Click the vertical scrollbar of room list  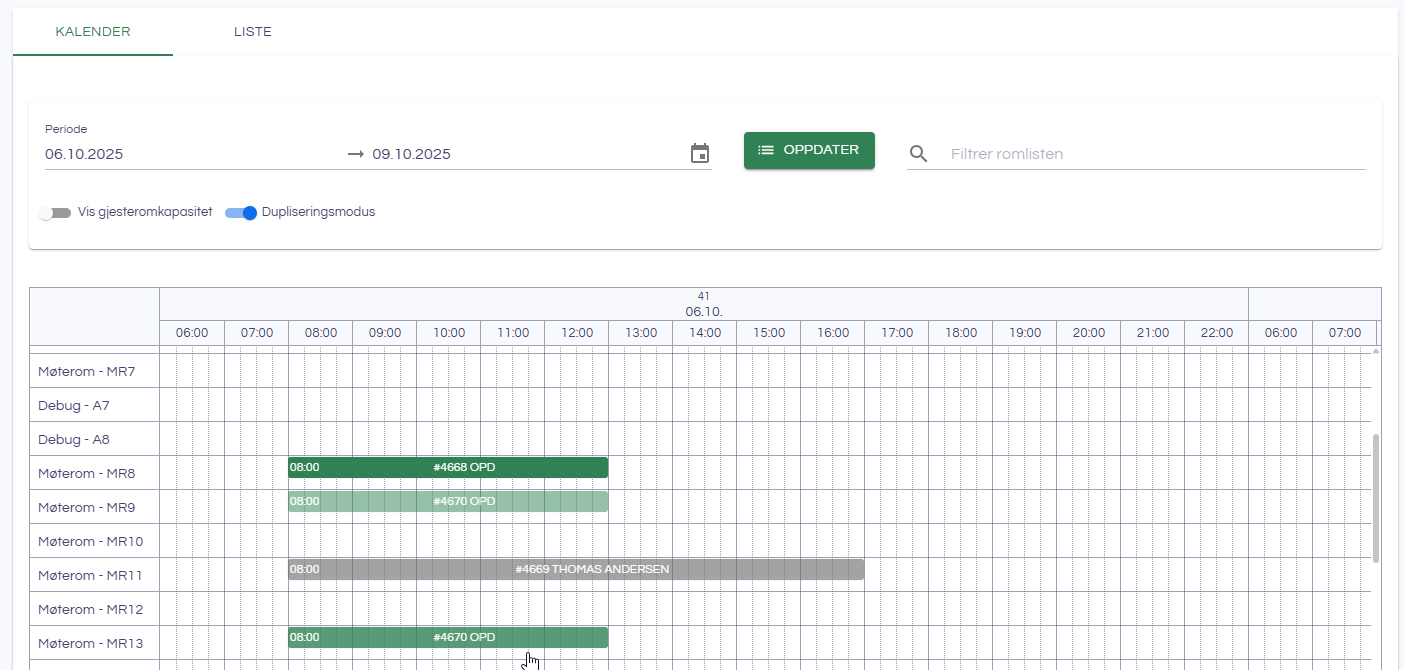(x=1376, y=498)
